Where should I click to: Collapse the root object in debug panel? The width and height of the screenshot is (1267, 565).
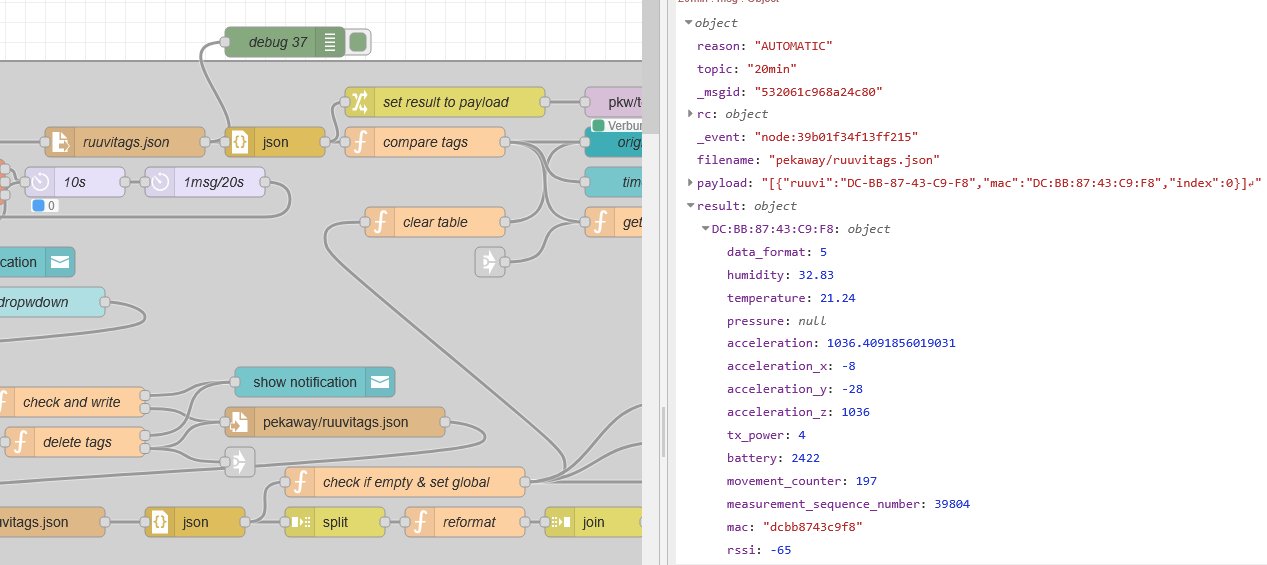pos(689,23)
